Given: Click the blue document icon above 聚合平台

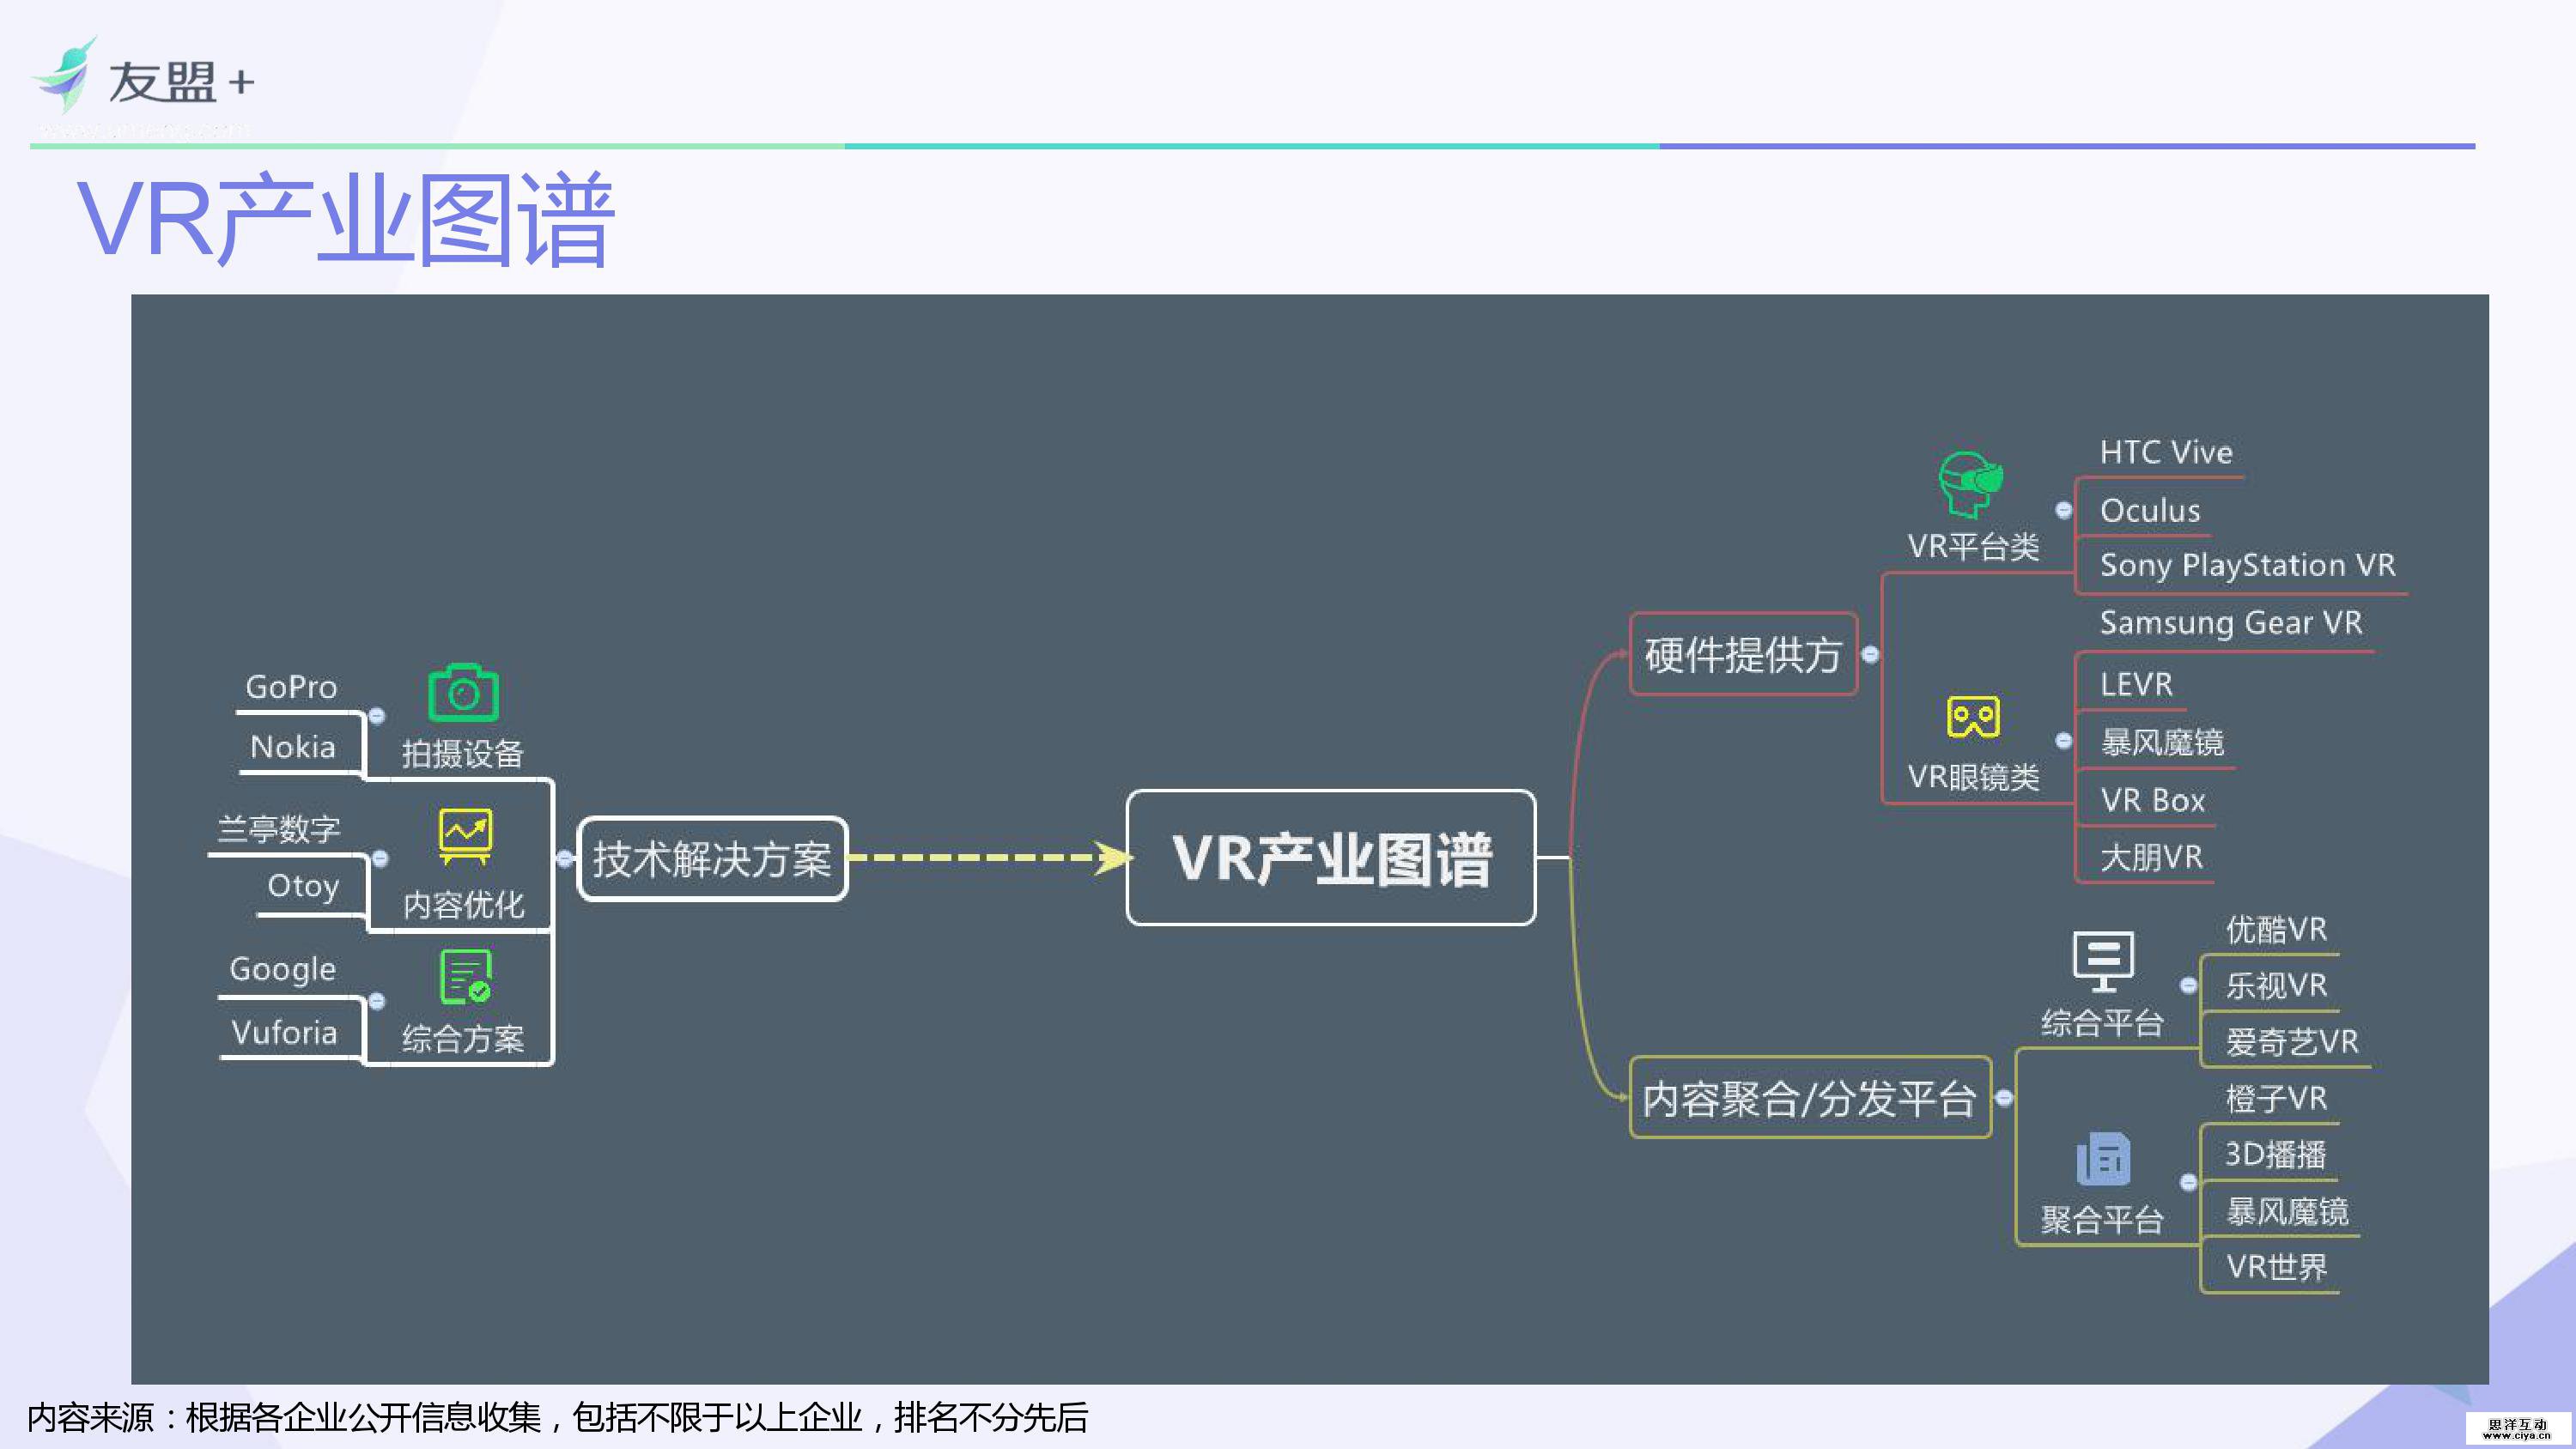Looking at the screenshot, I should coord(2103,1158).
